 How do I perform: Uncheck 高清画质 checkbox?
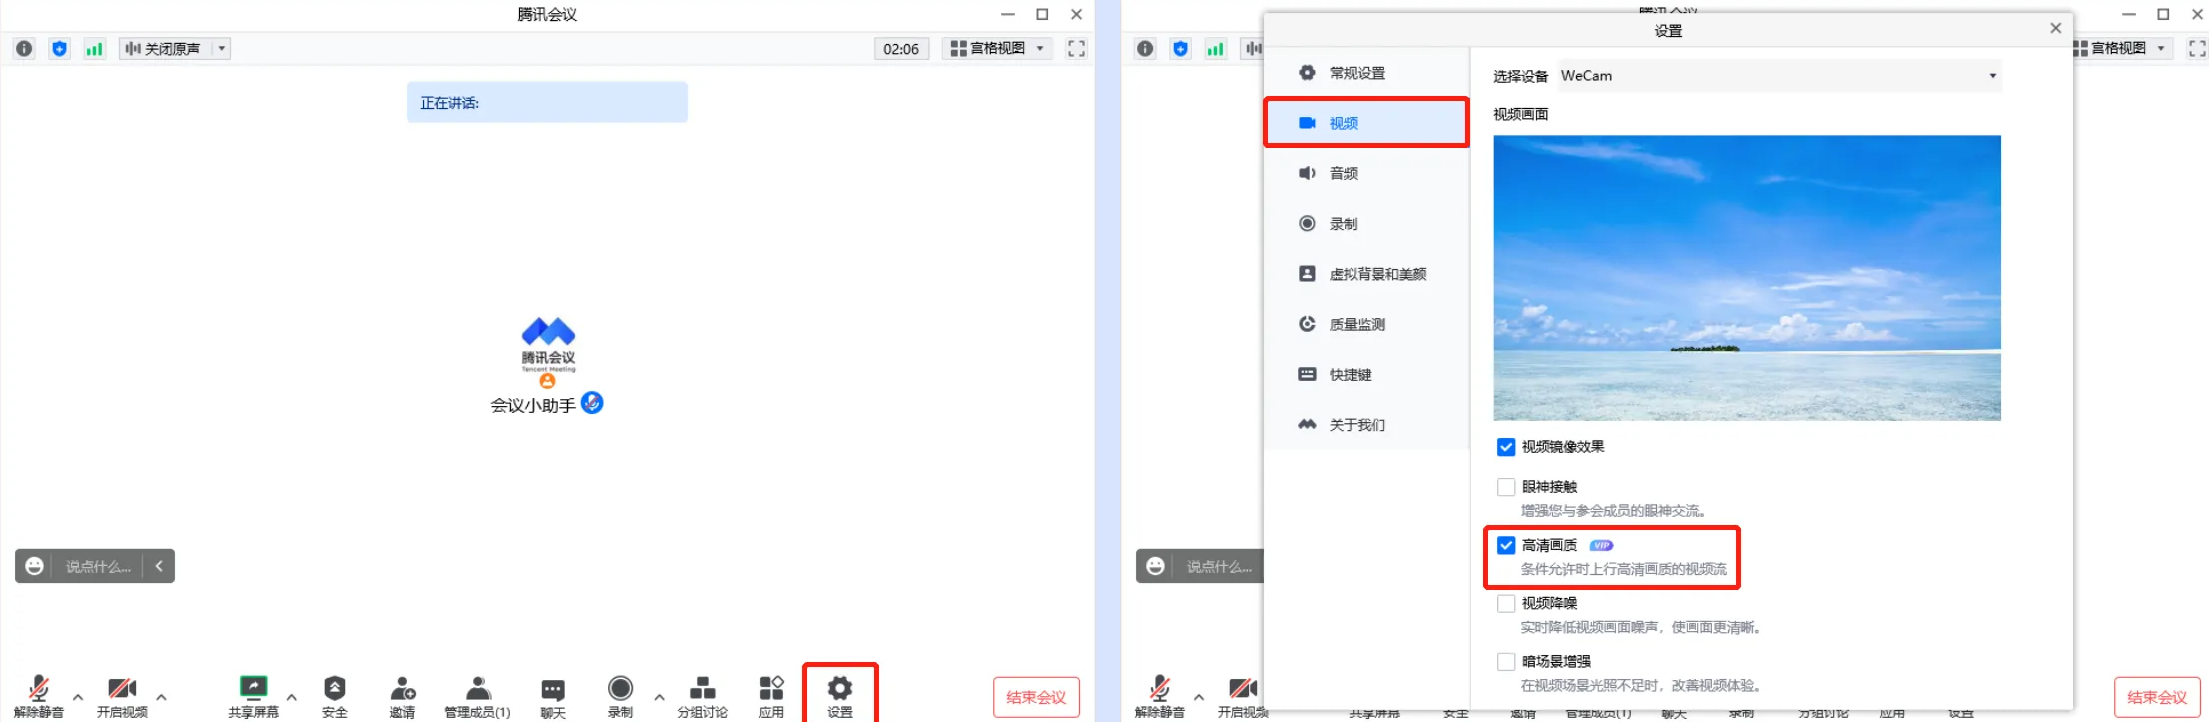pyautogui.click(x=1506, y=545)
